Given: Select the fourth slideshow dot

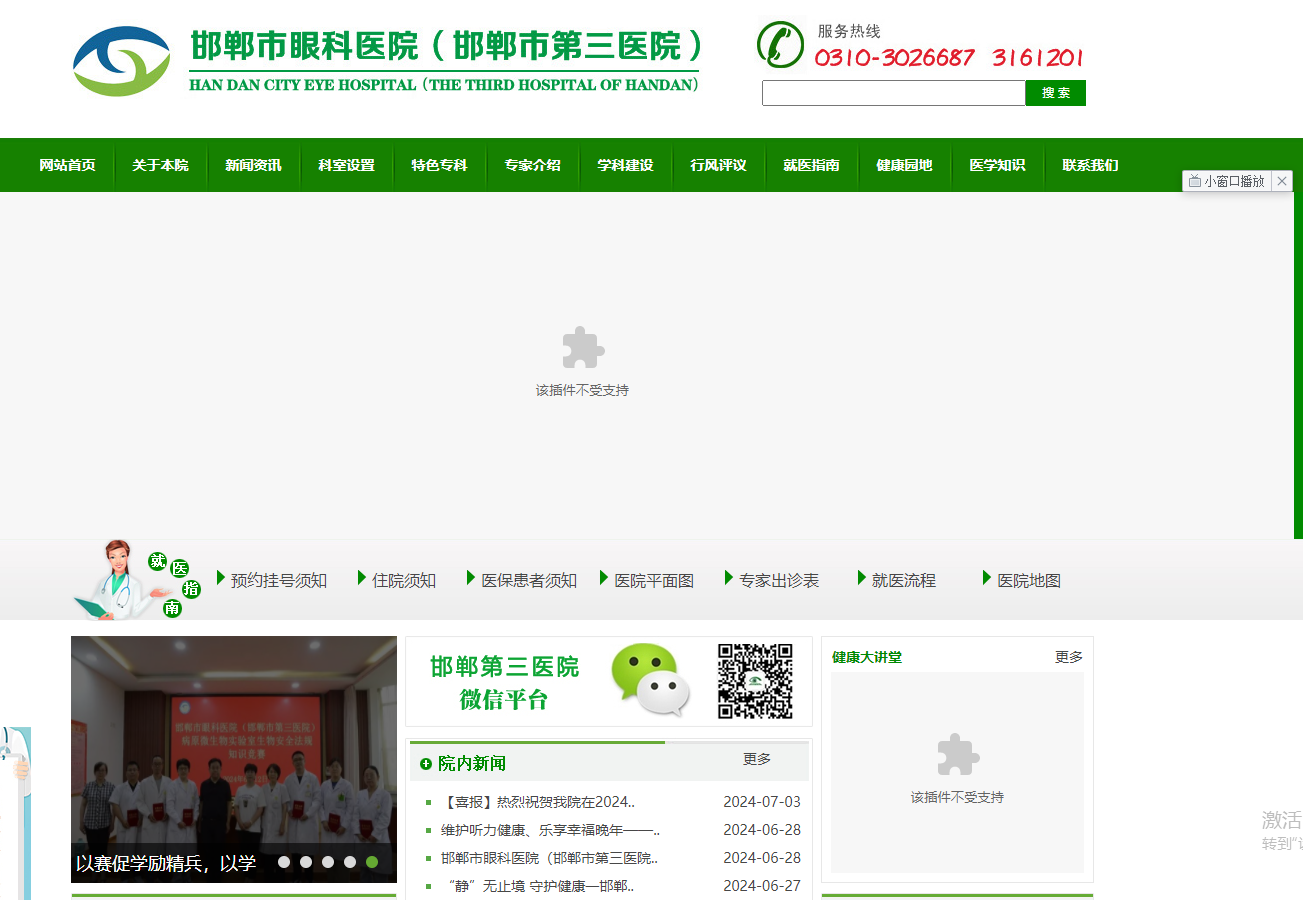Looking at the screenshot, I should (350, 862).
